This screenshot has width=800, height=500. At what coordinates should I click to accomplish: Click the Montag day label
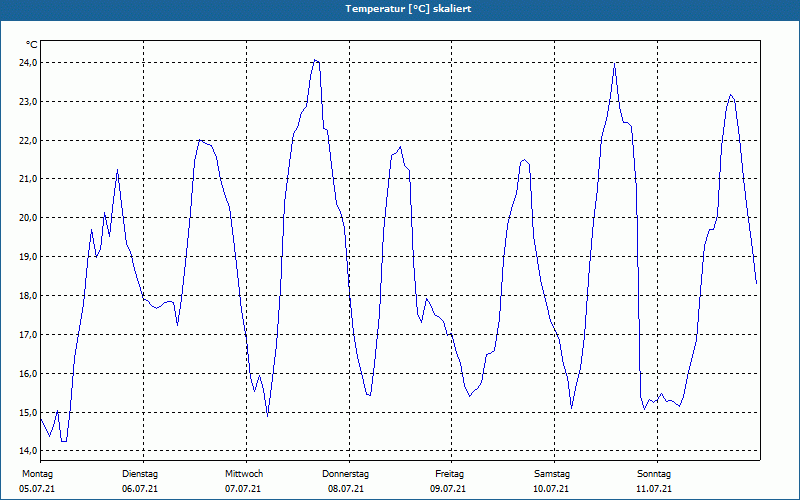(37, 474)
